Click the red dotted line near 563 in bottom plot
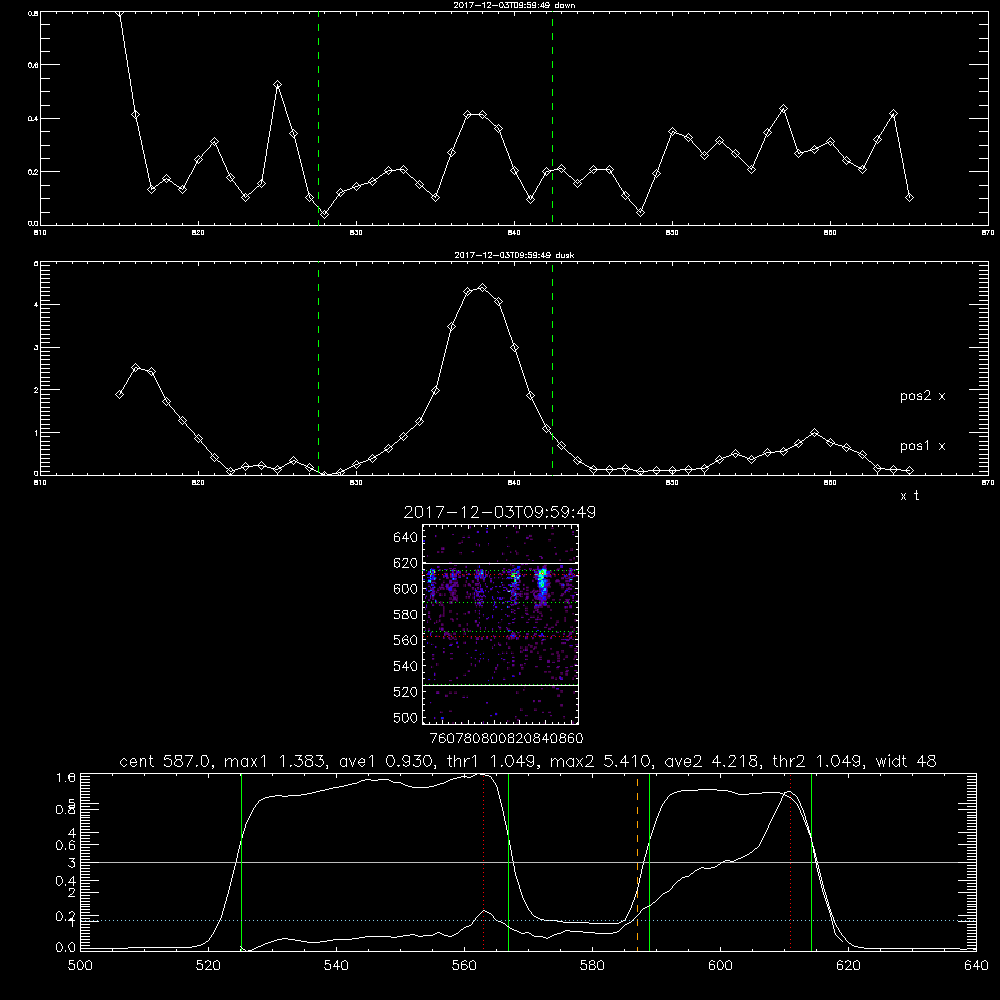The image size is (1000, 1000). [483, 862]
